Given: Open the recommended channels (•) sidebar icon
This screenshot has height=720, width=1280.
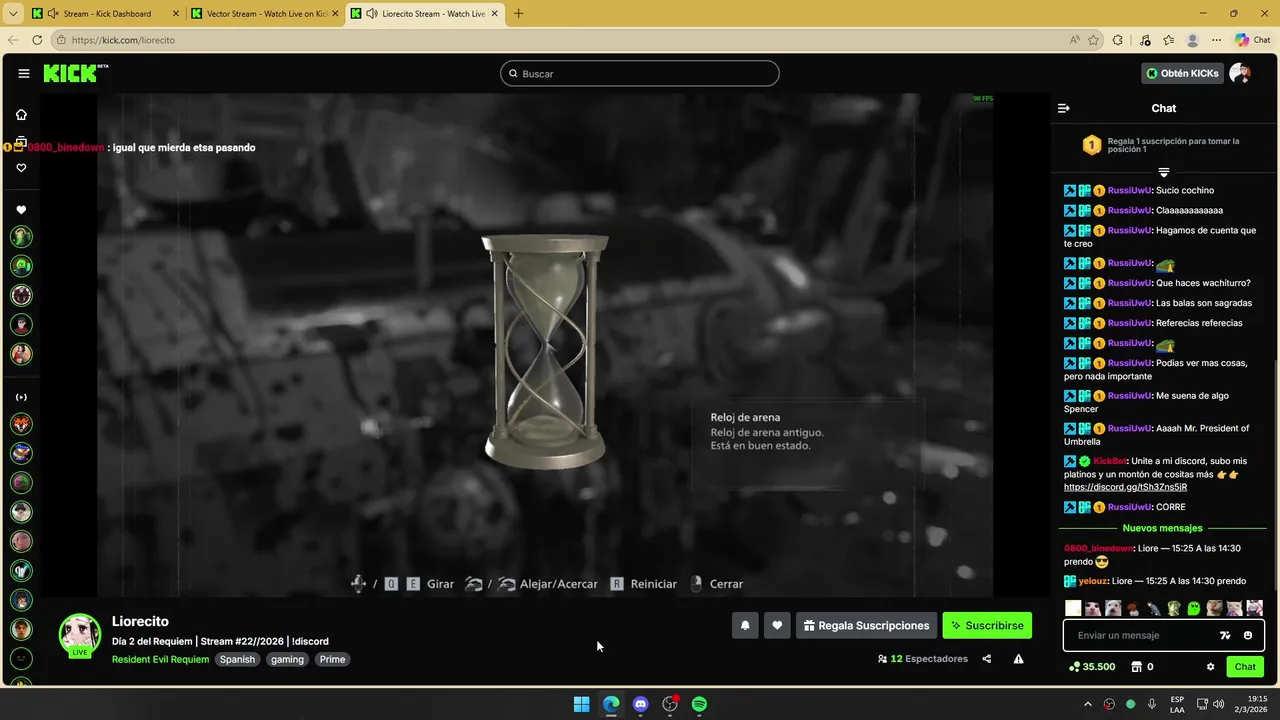Looking at the screenshot, I should tap(21, 397).
